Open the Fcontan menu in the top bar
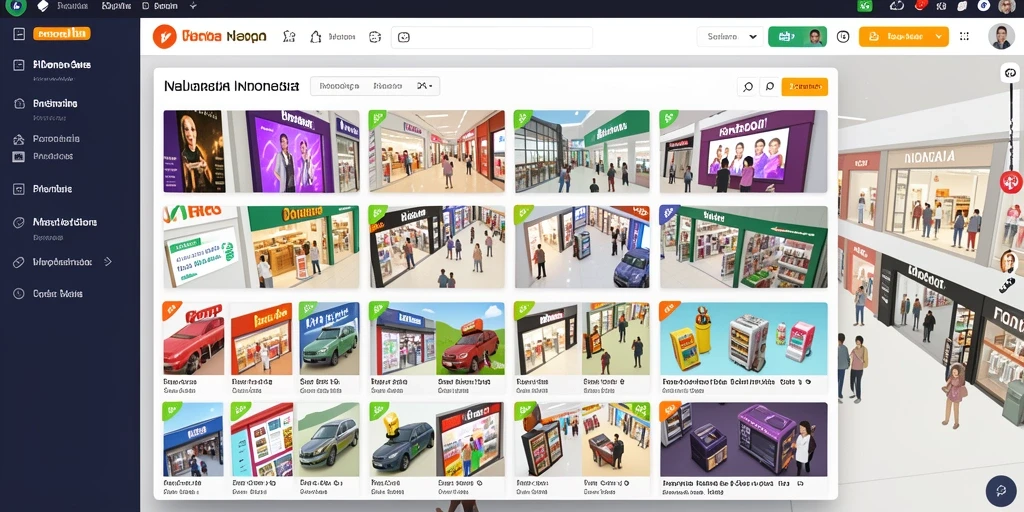The height and width of the screenshot is (512, 1024). (x=72, y=6)
